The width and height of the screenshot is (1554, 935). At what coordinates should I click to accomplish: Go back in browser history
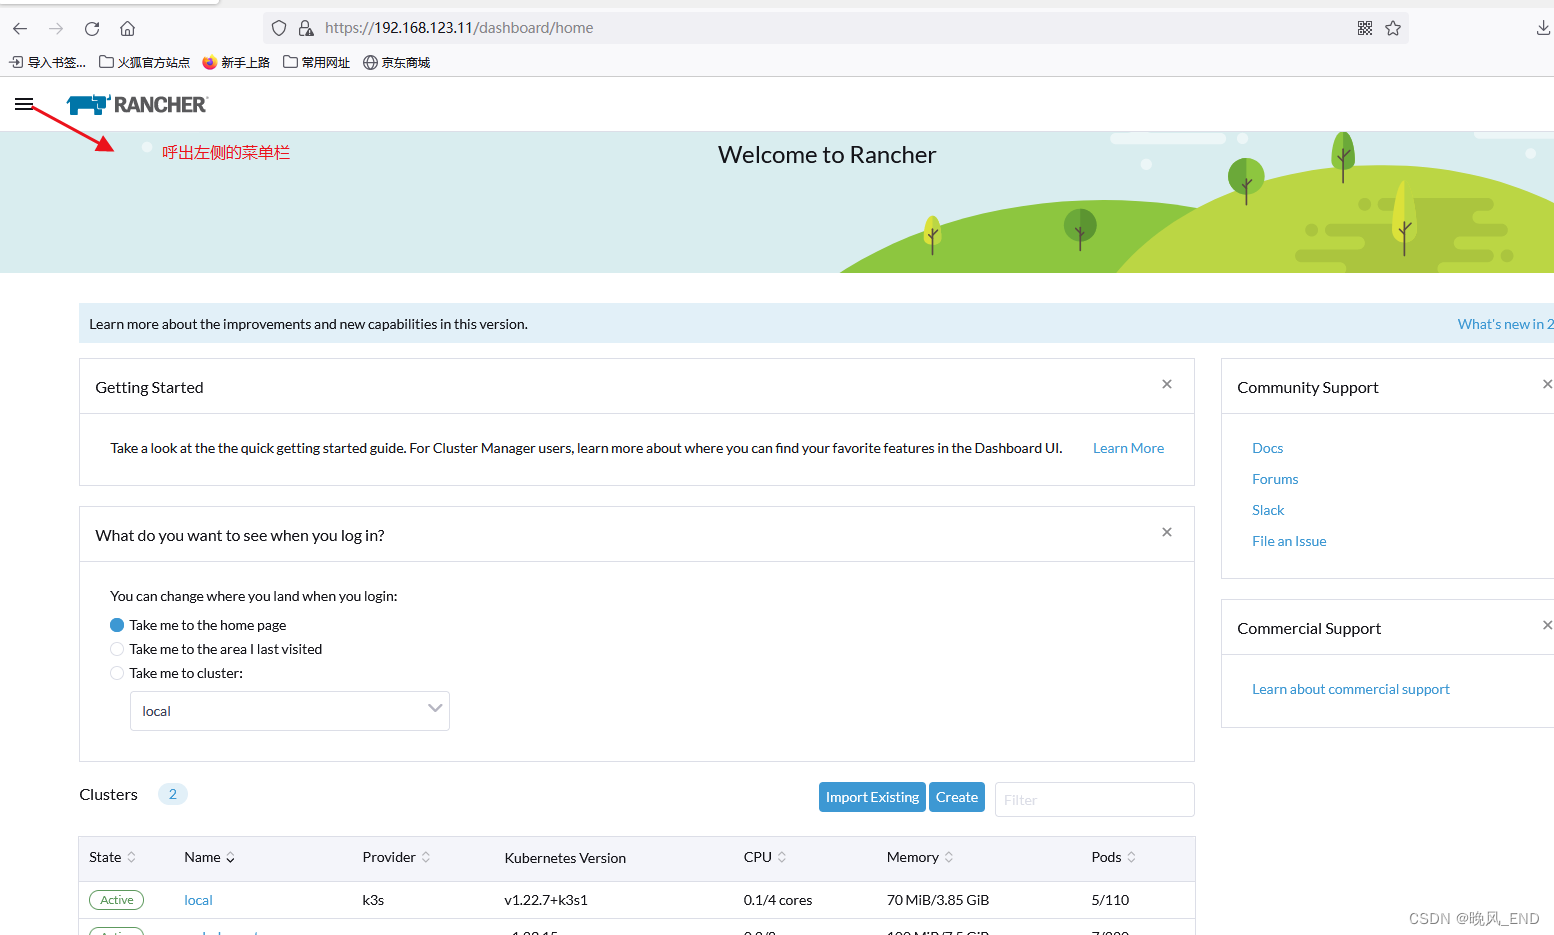point(20,28)
